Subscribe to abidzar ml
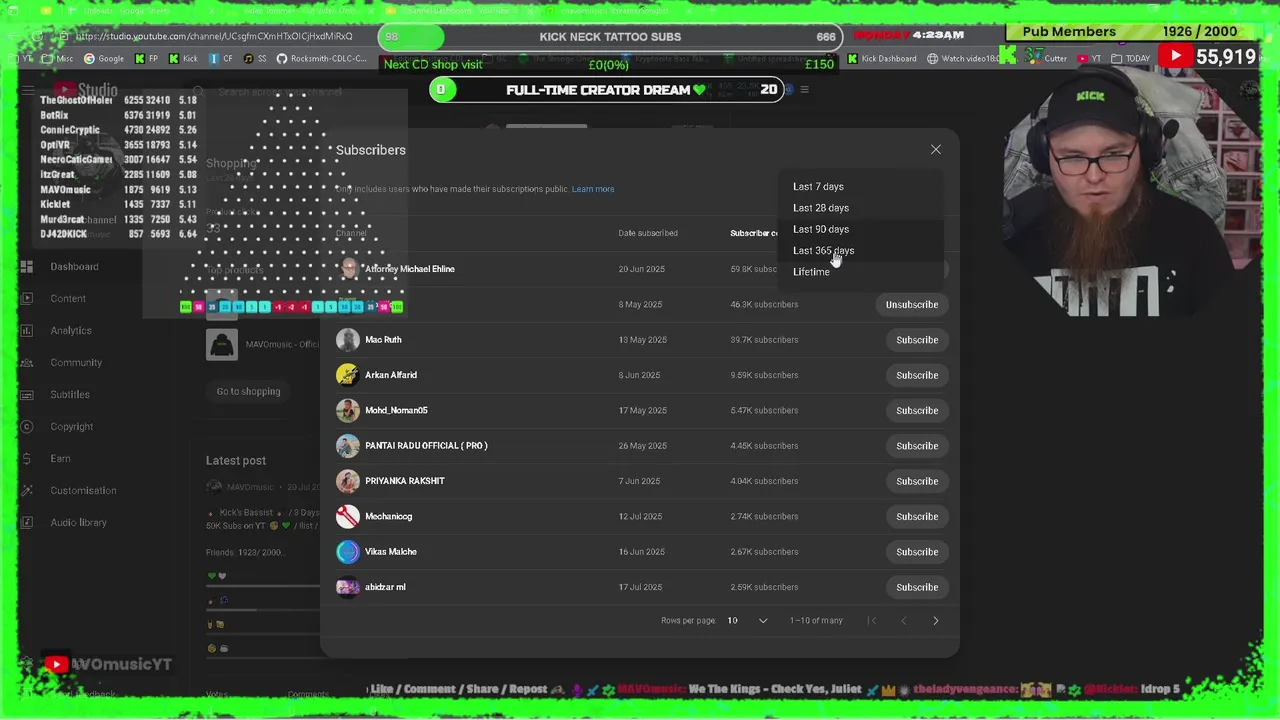Viewport: 1280px width, 720px height. pos(917,587)
